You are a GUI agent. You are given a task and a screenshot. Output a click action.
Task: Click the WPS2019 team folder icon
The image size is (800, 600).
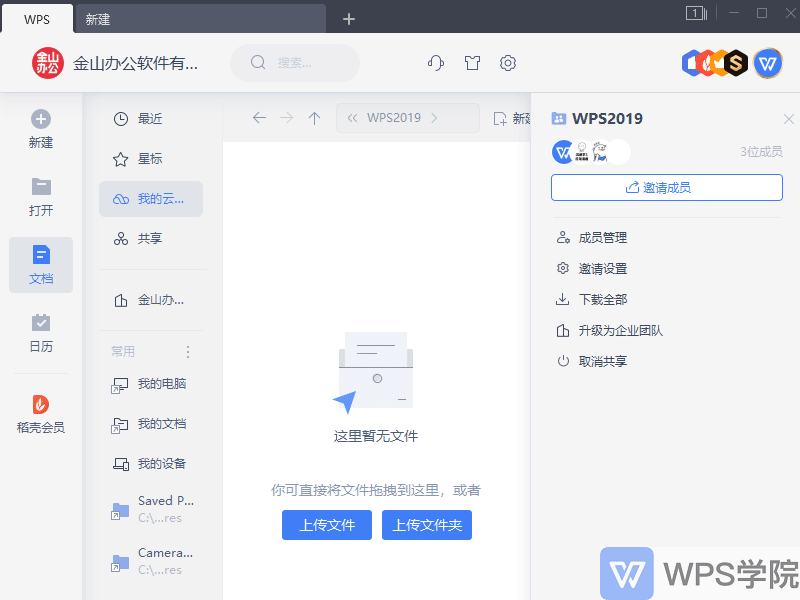[559, 119]
